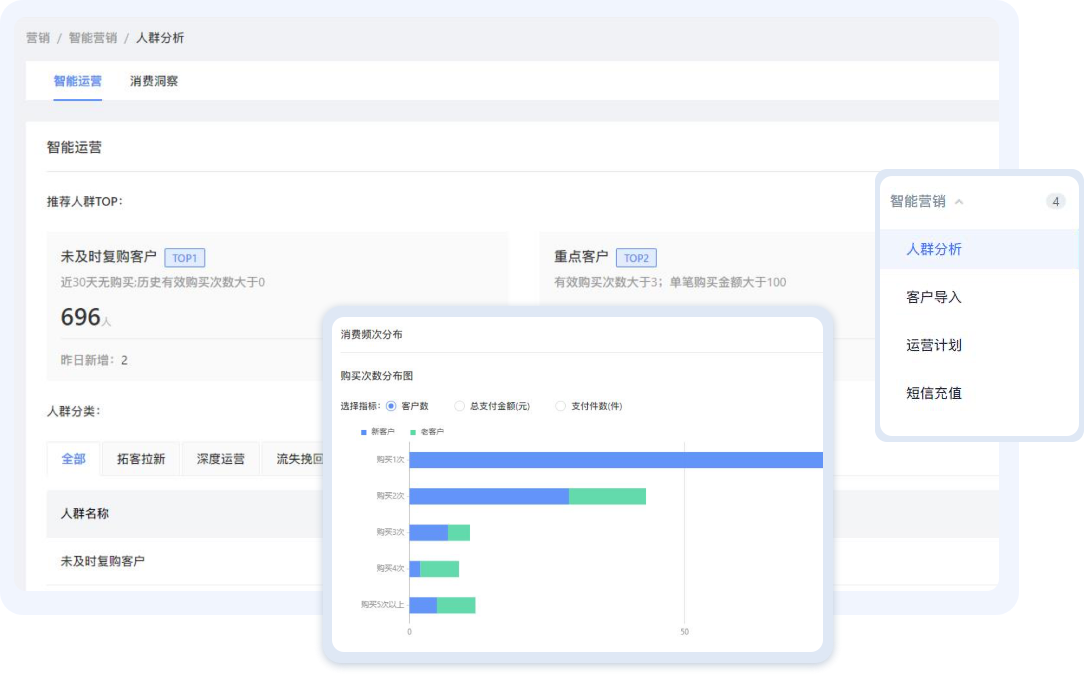
Task: Show the 全部 crowd category tab
Action: [73, 459]
